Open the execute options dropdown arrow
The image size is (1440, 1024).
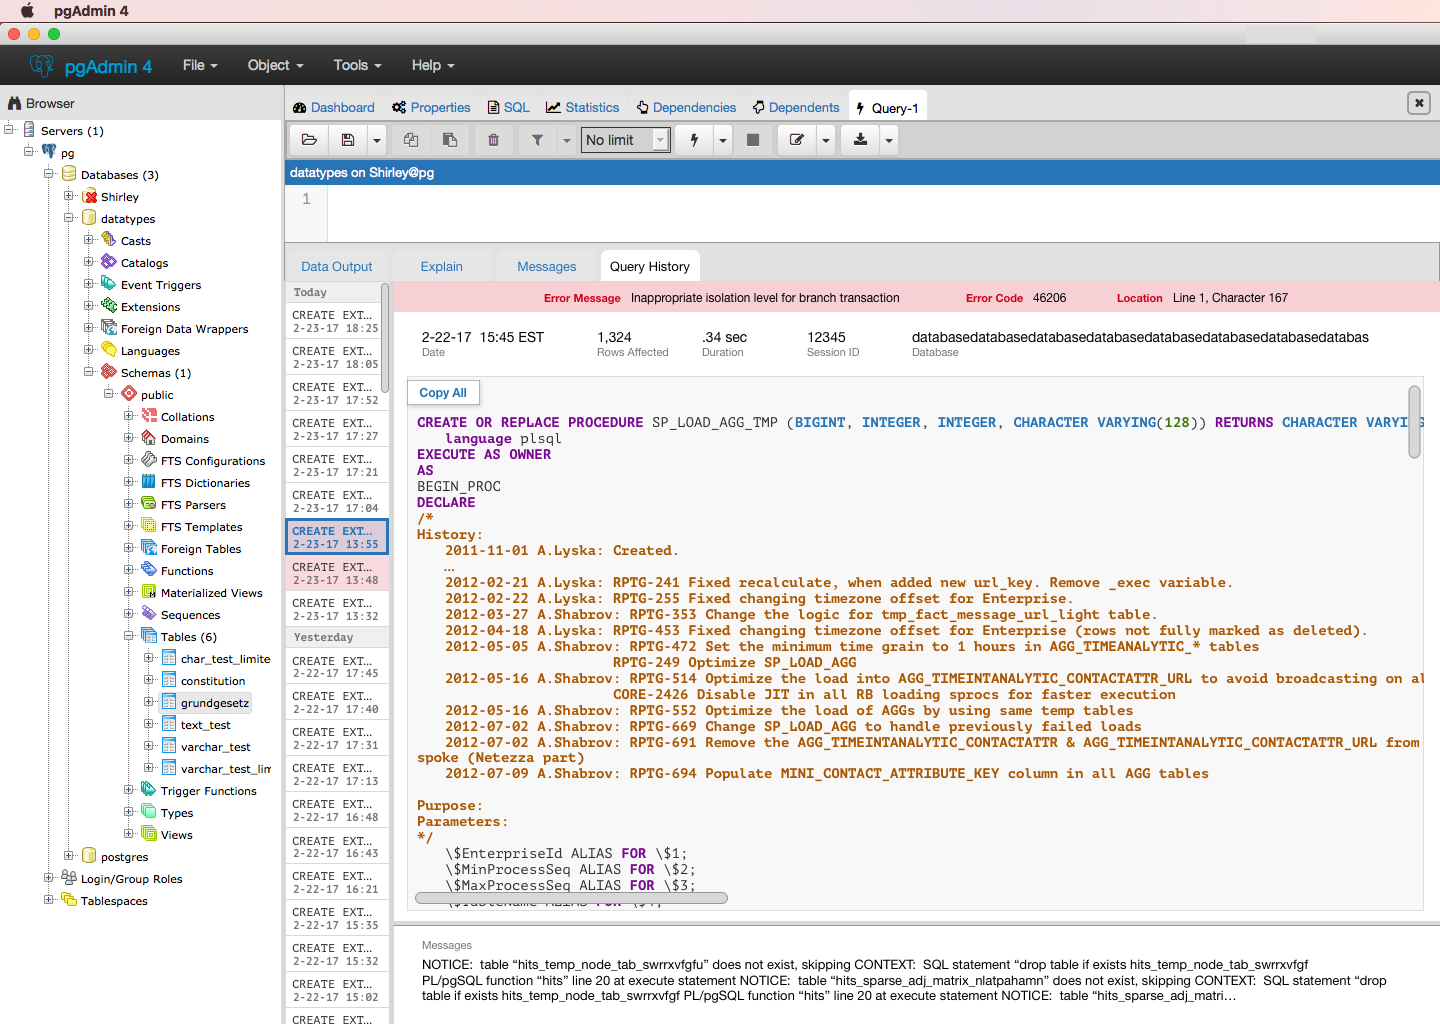[x=723, y=140]
